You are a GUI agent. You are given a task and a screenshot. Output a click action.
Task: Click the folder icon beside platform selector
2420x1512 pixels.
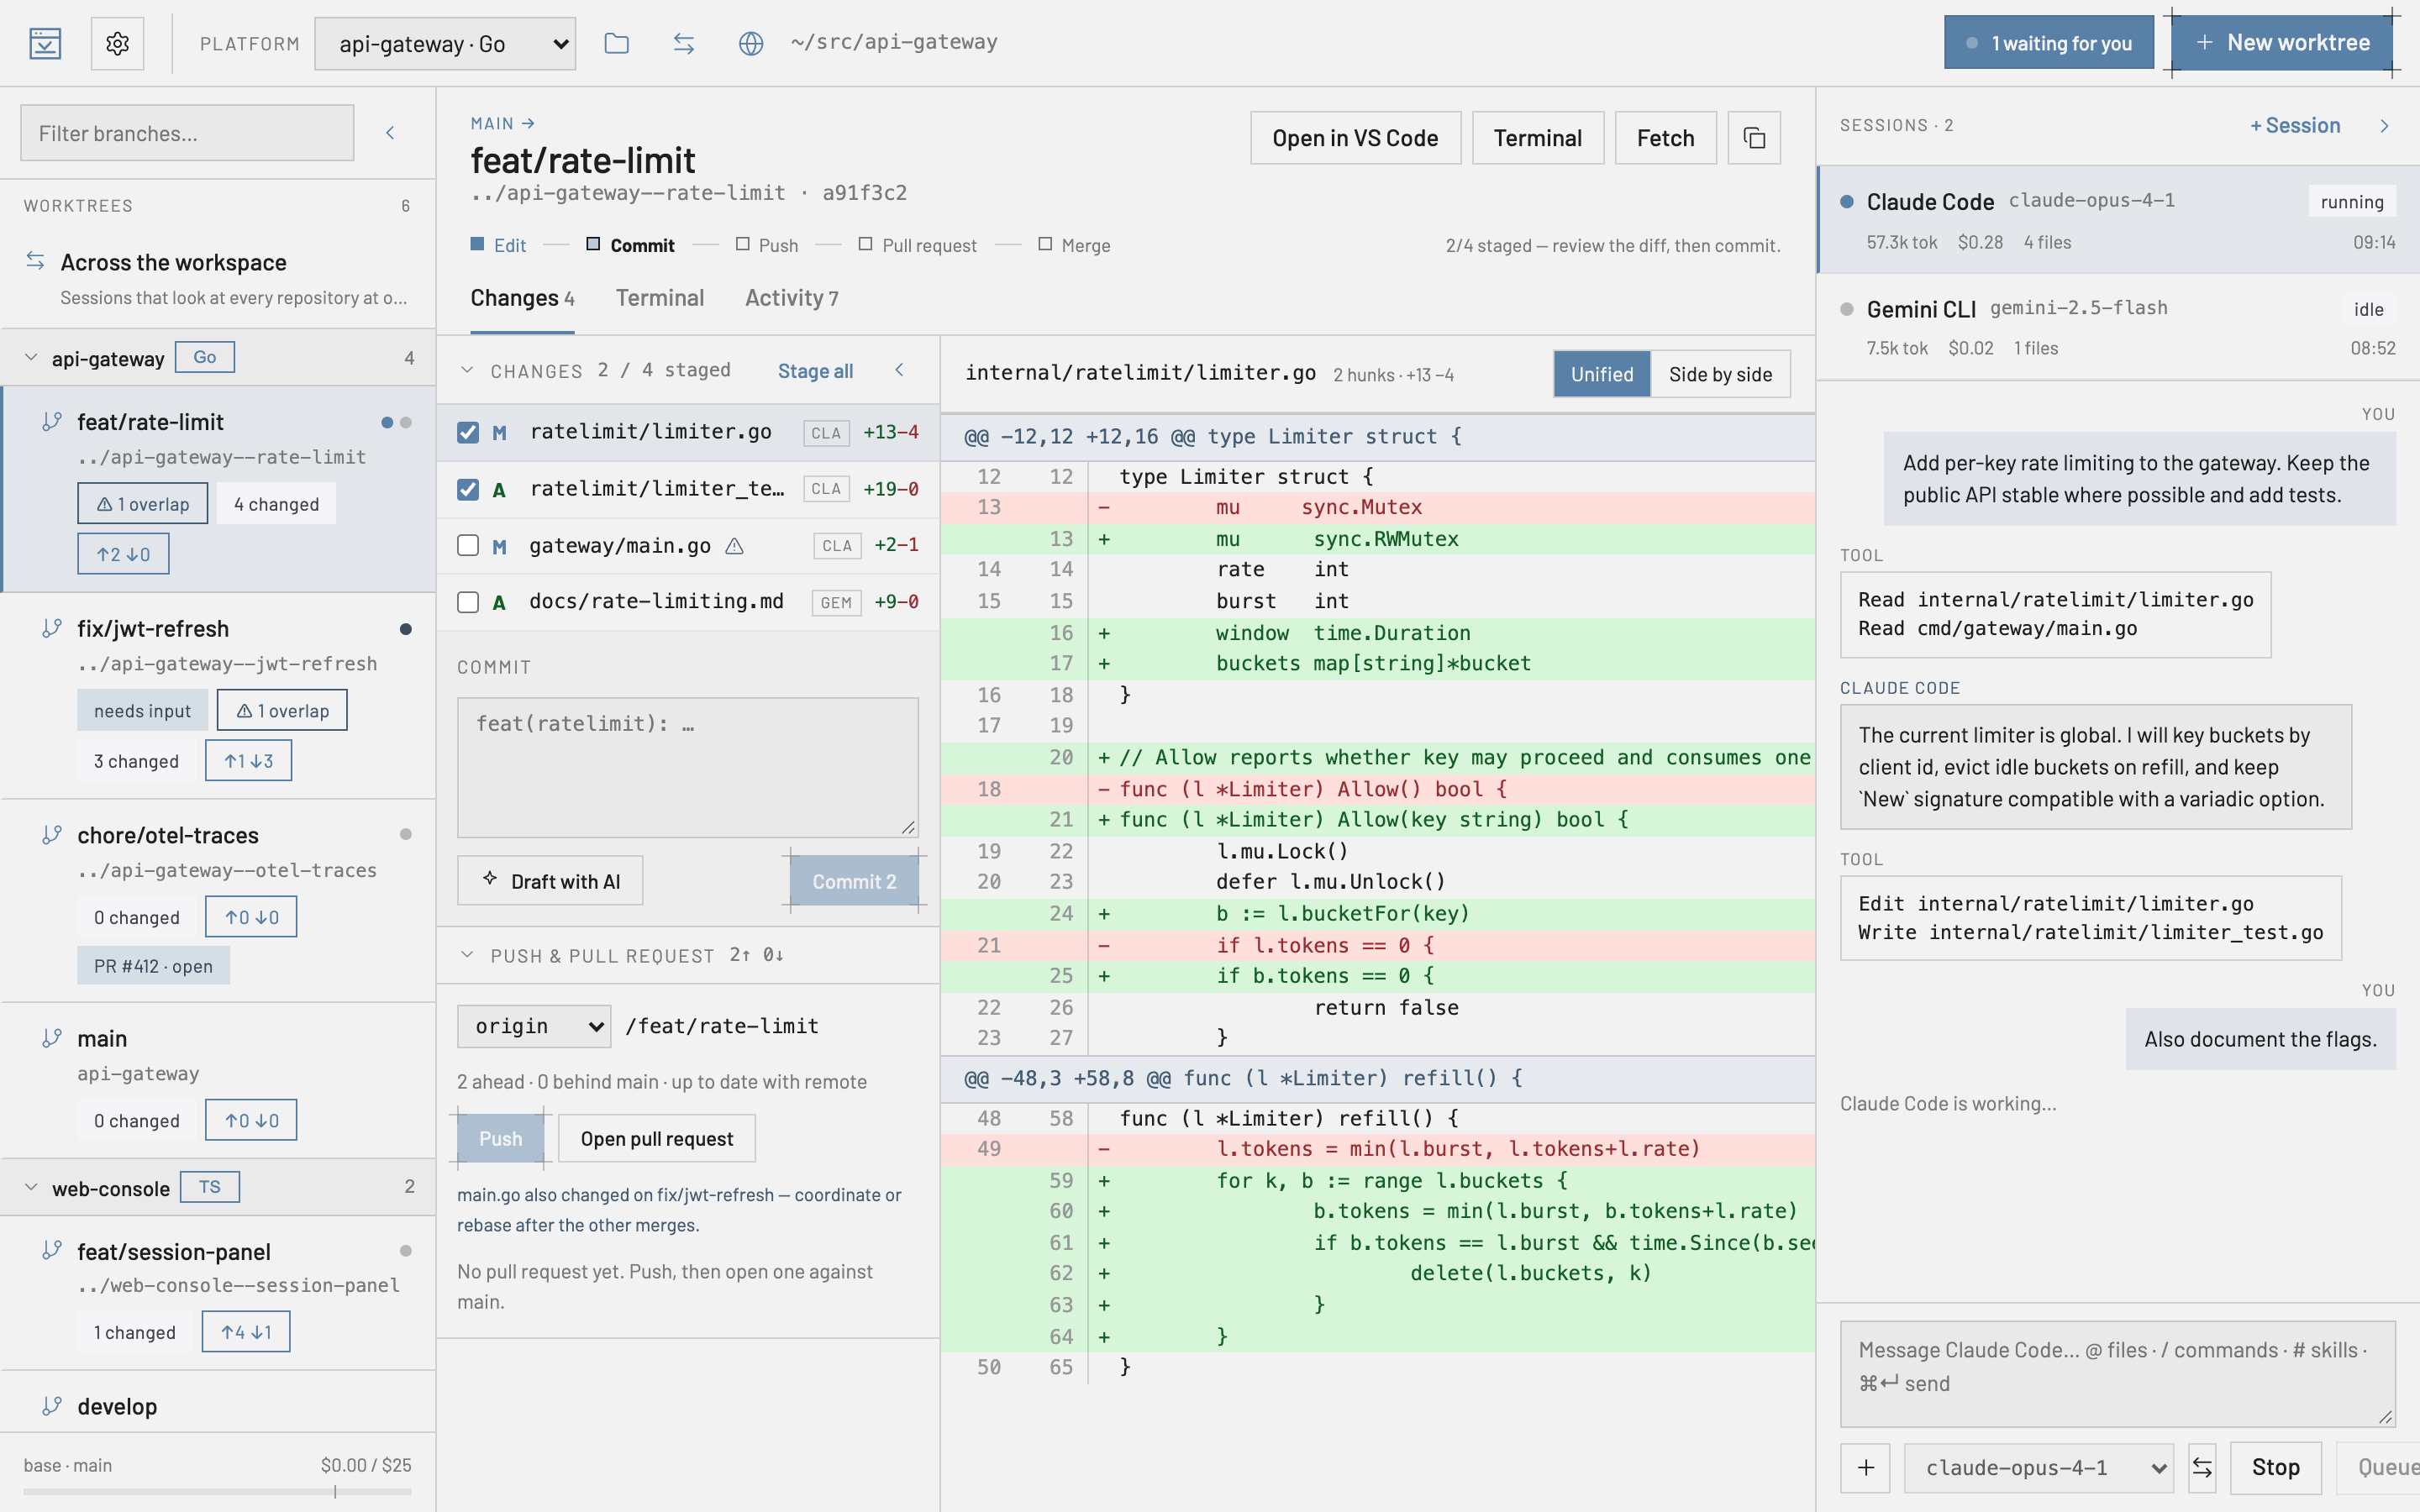(617, 43)
